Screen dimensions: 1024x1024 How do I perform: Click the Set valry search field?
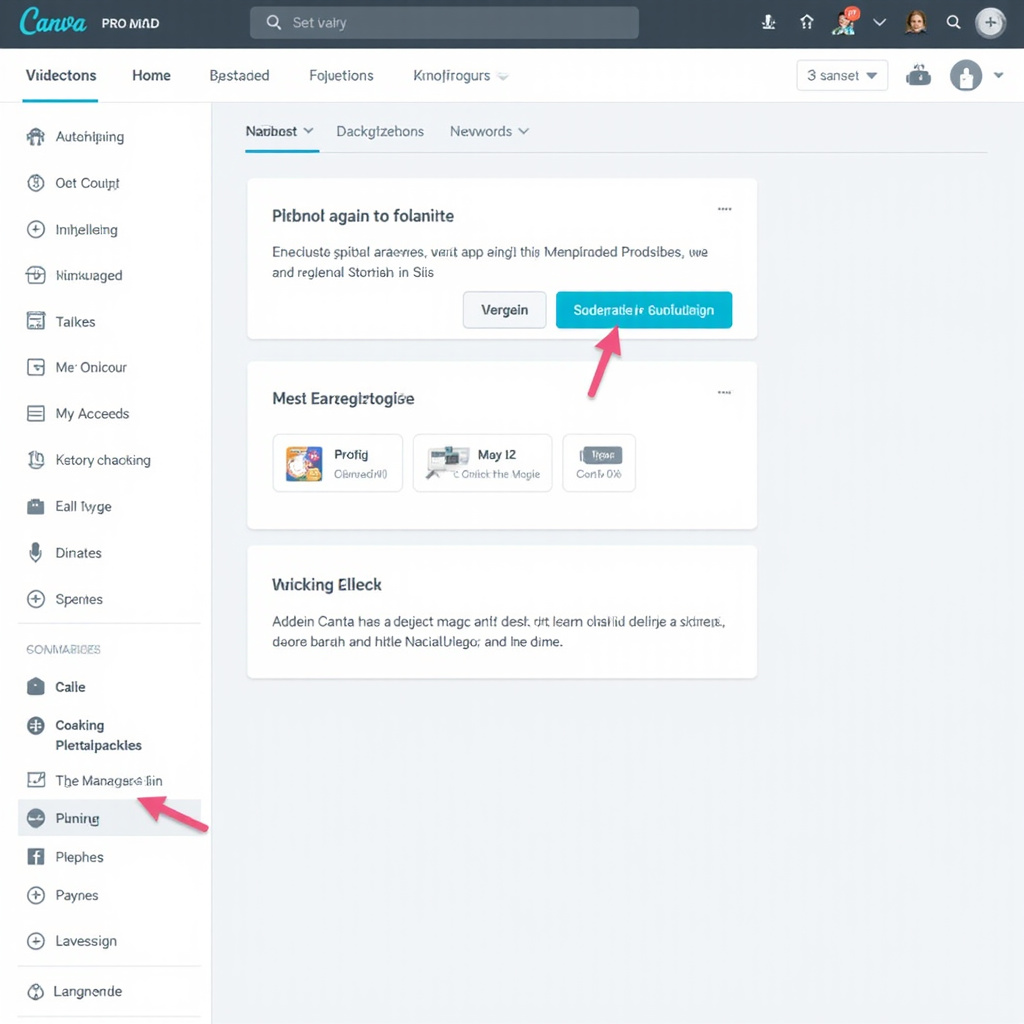coord(444,23)
